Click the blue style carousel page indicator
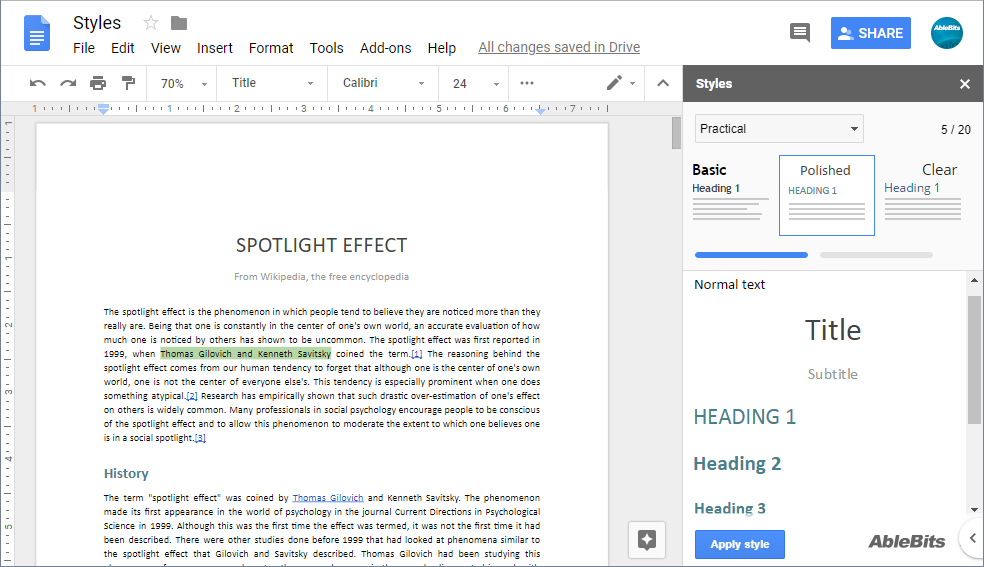Viewport: 984px width, 567px height. 751,255
